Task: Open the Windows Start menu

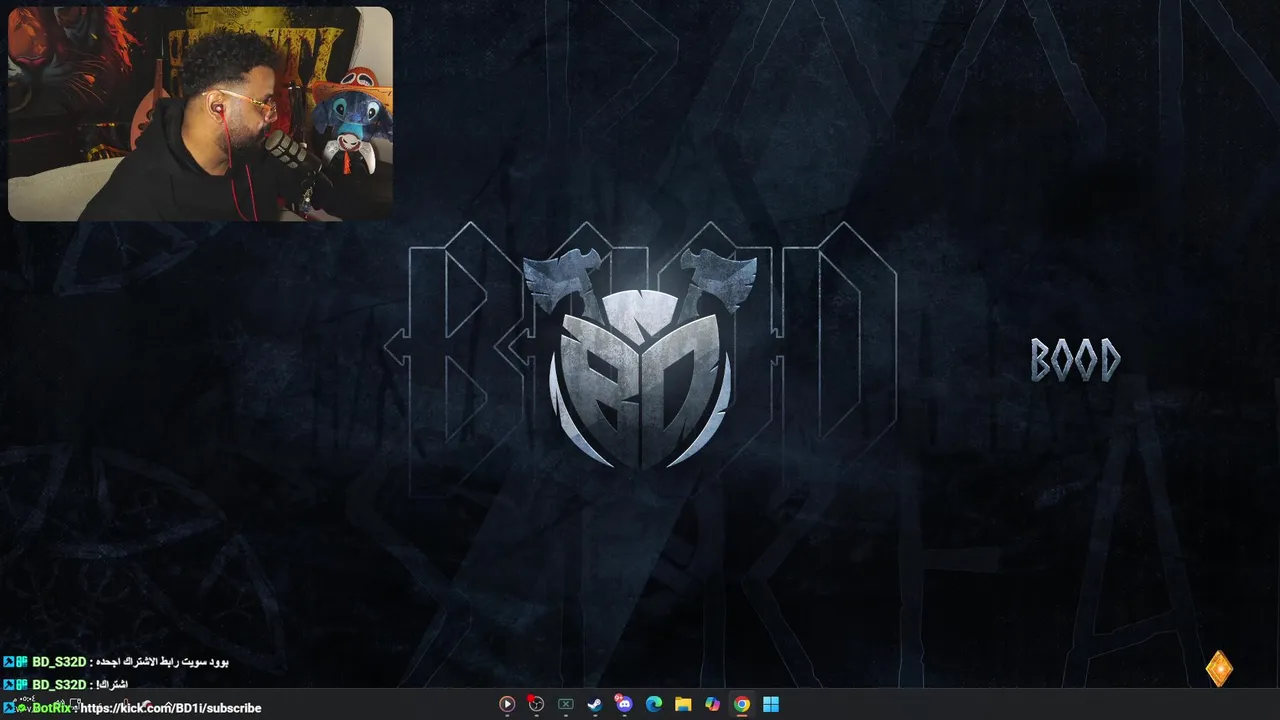Action: (771, 704)
